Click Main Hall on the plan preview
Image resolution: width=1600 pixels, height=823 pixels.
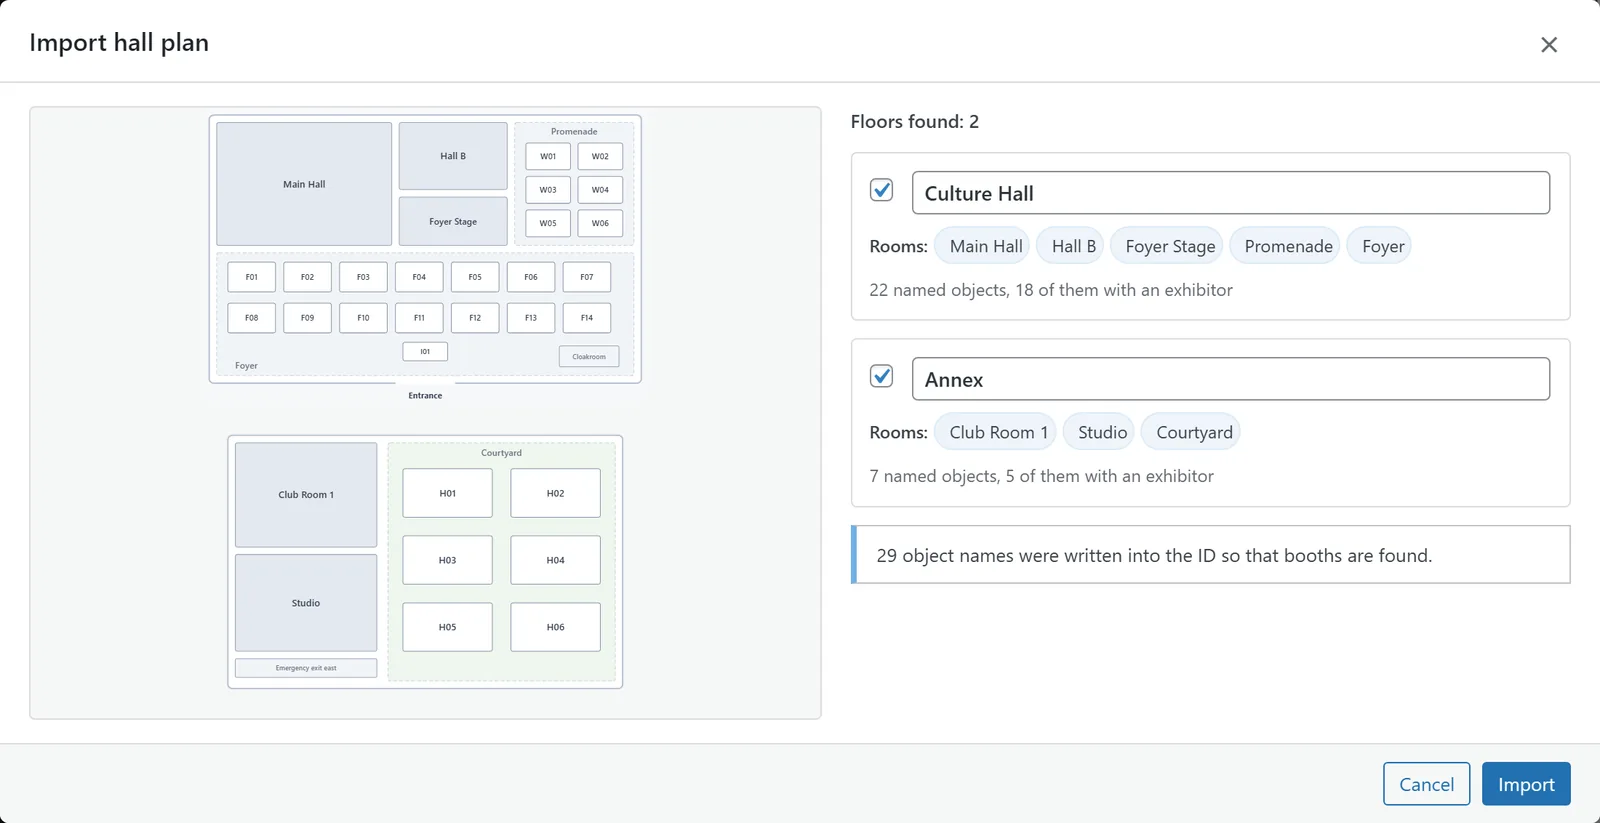click(304, 184)
